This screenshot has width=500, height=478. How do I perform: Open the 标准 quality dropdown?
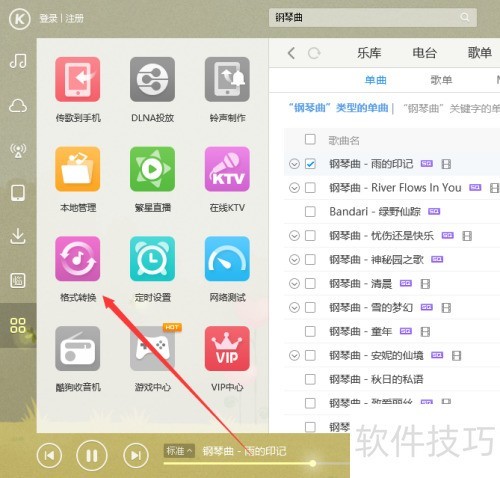(179, 451)
